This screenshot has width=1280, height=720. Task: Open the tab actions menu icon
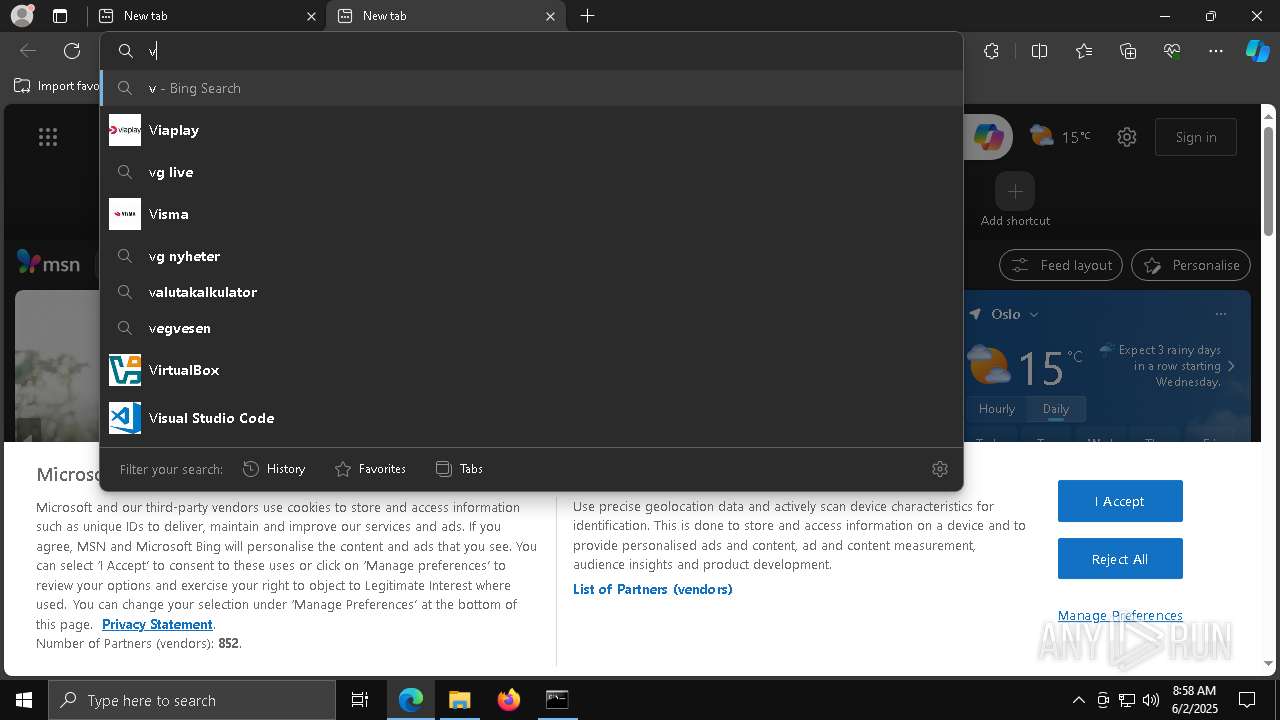60,16
